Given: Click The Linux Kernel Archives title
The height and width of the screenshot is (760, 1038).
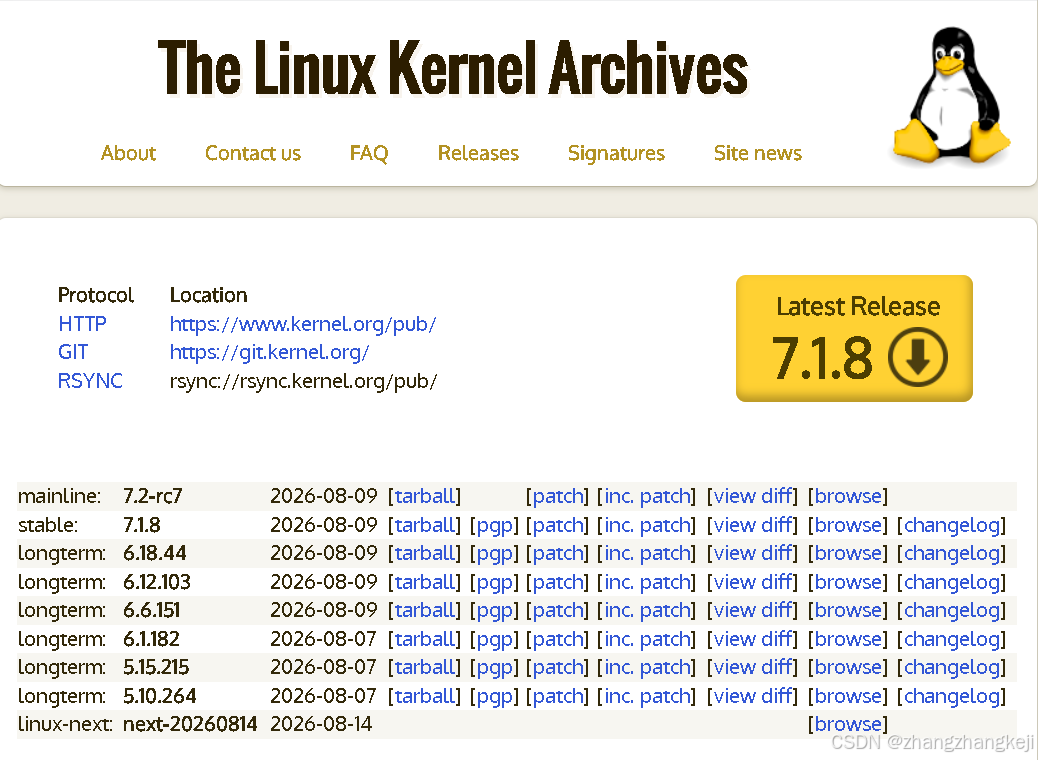Looking at the screenshot, I should click(453, 68).
